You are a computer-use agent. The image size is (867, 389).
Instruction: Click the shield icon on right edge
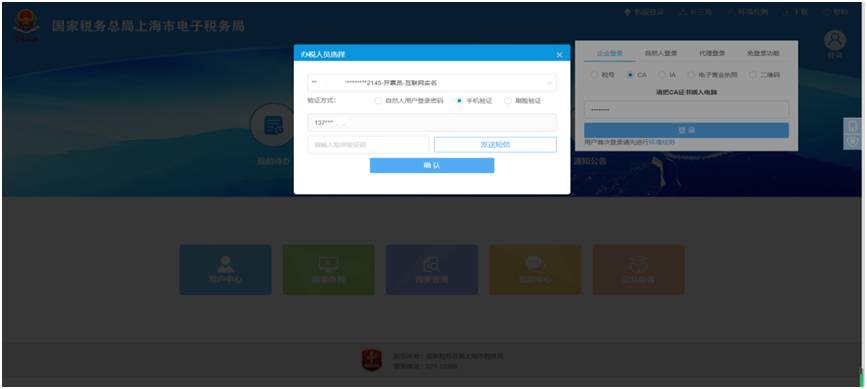point(852,141)
